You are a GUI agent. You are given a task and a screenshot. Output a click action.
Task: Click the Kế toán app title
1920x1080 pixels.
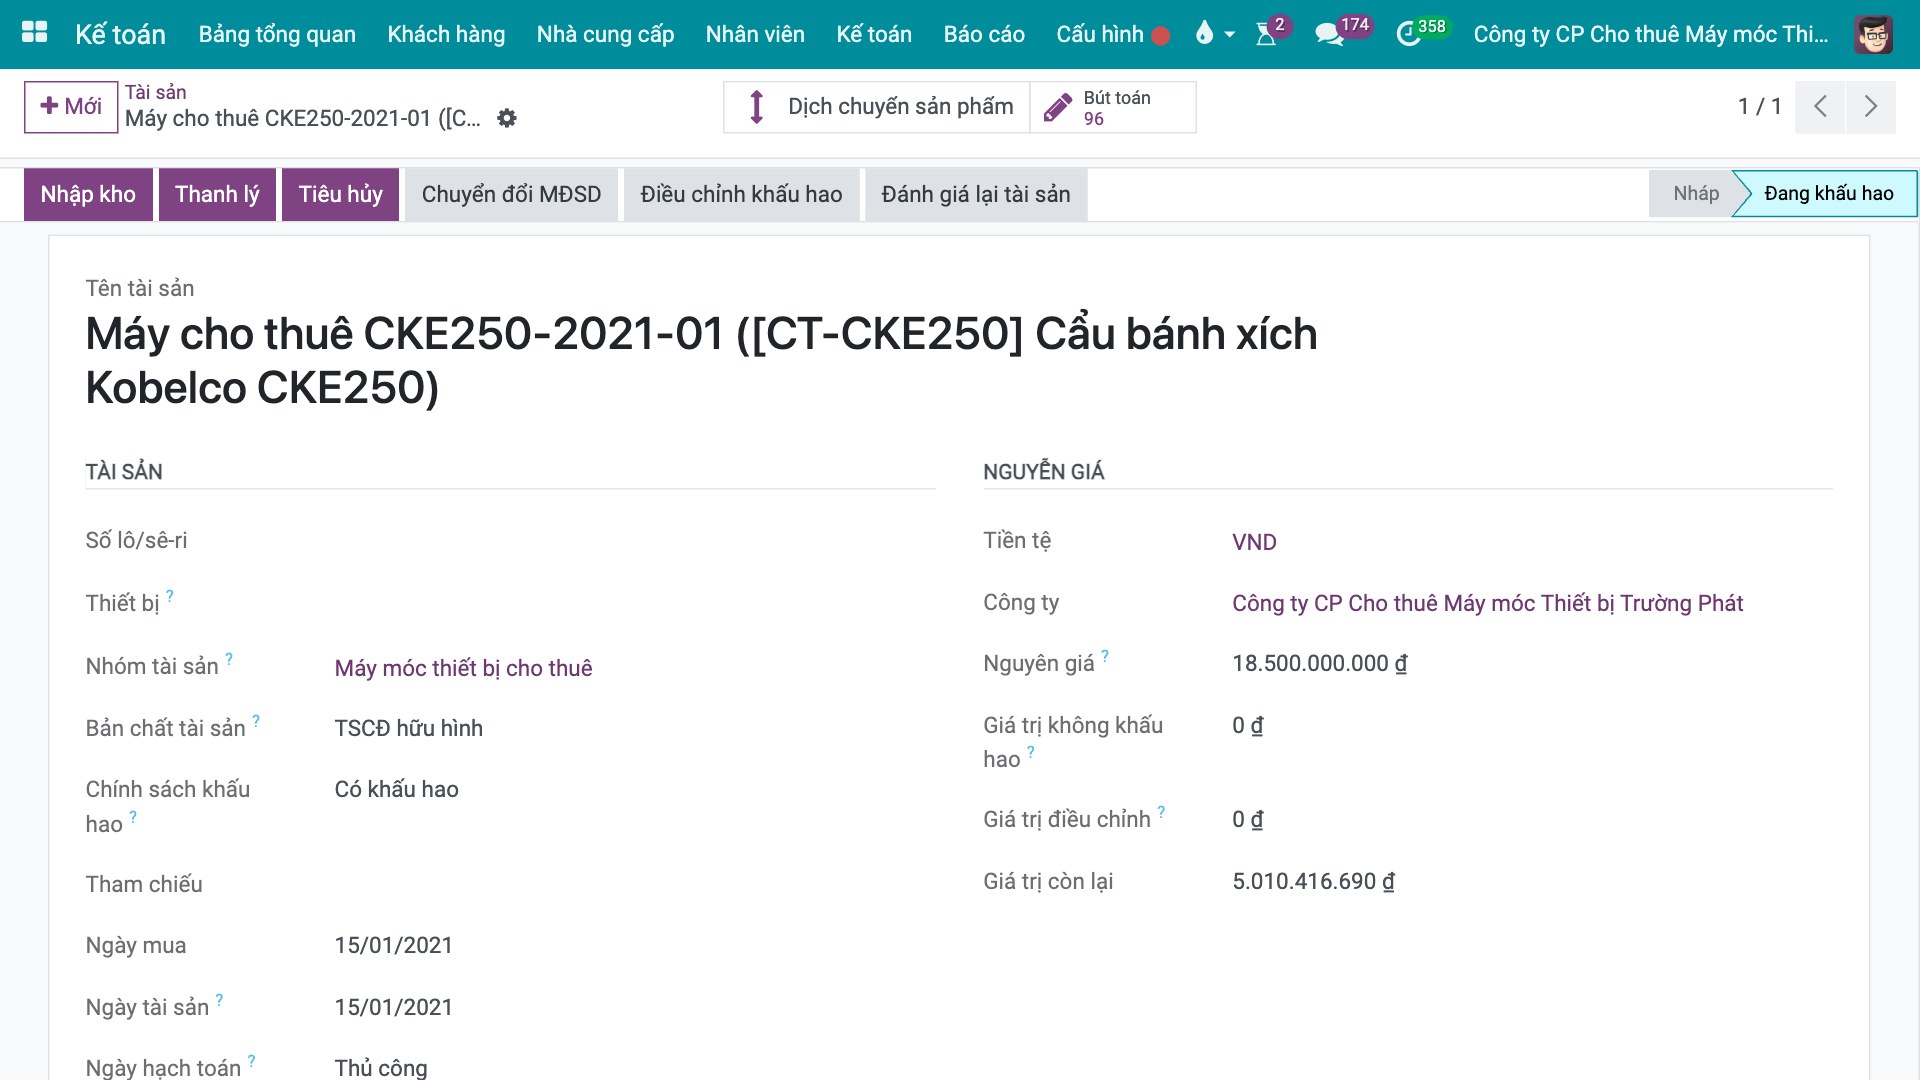click(x=120, y=34)
